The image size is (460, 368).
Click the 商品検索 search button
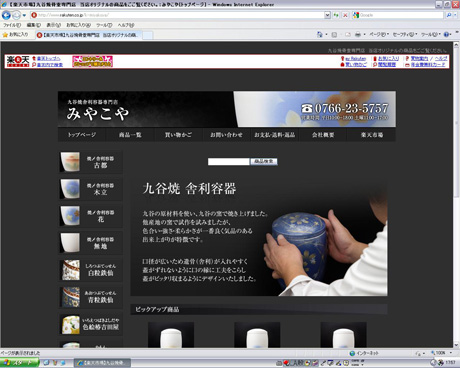[264, 161]
